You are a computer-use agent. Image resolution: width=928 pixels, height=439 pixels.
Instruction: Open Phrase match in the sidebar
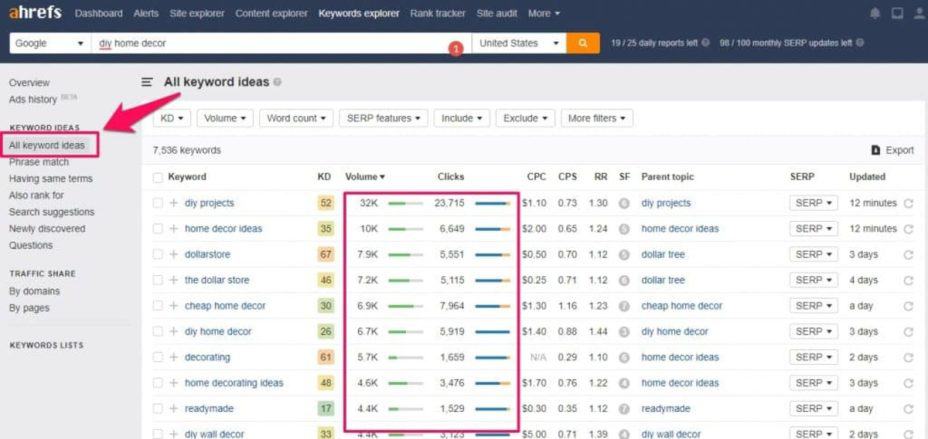coord(39,162)
